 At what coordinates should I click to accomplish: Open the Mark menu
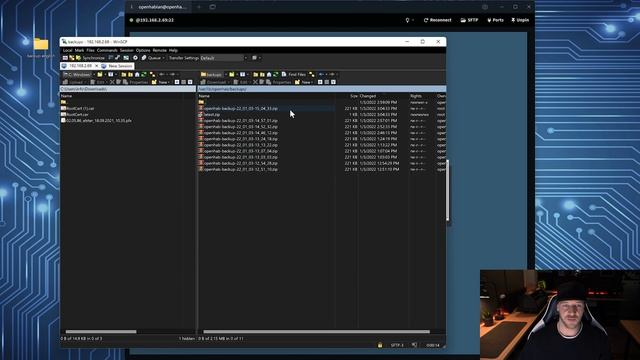click(79, 50)
